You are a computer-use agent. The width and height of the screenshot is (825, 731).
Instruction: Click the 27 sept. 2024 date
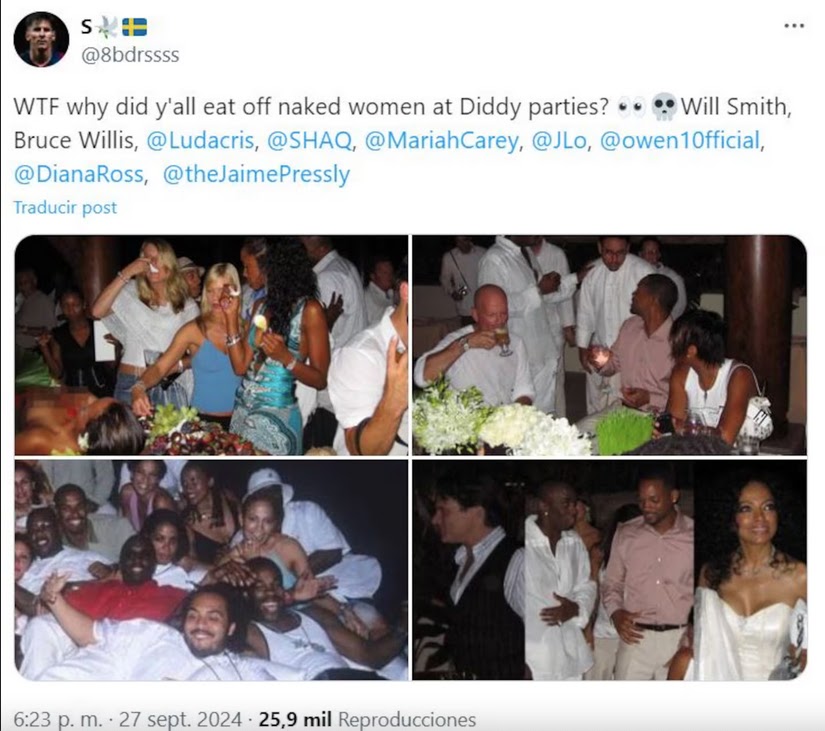pyautogui.click(x=180, y=719)
